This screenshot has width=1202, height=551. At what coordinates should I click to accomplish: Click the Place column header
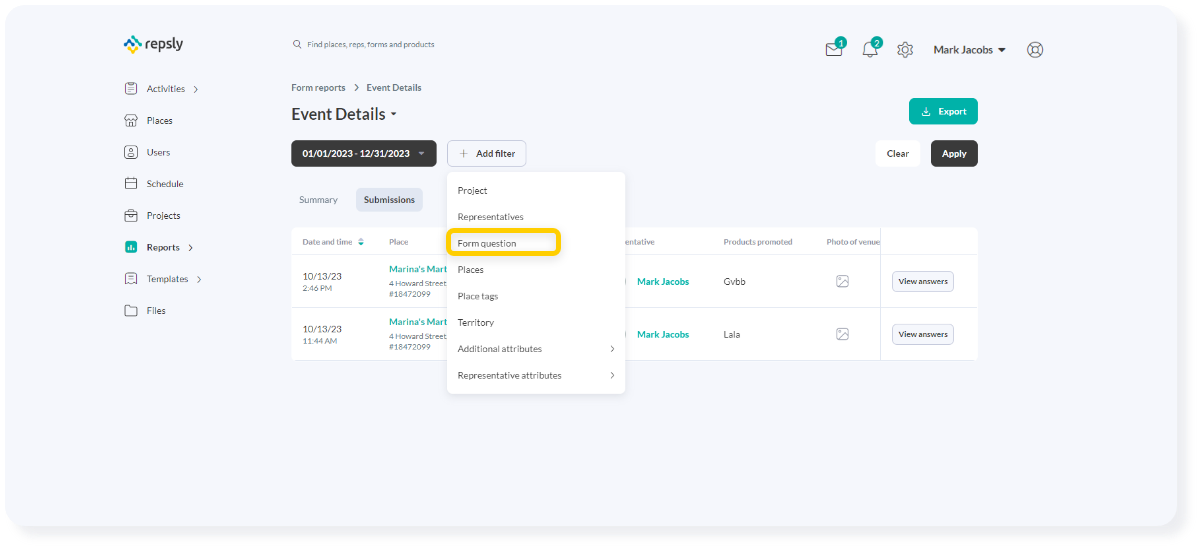coord(398,242)
